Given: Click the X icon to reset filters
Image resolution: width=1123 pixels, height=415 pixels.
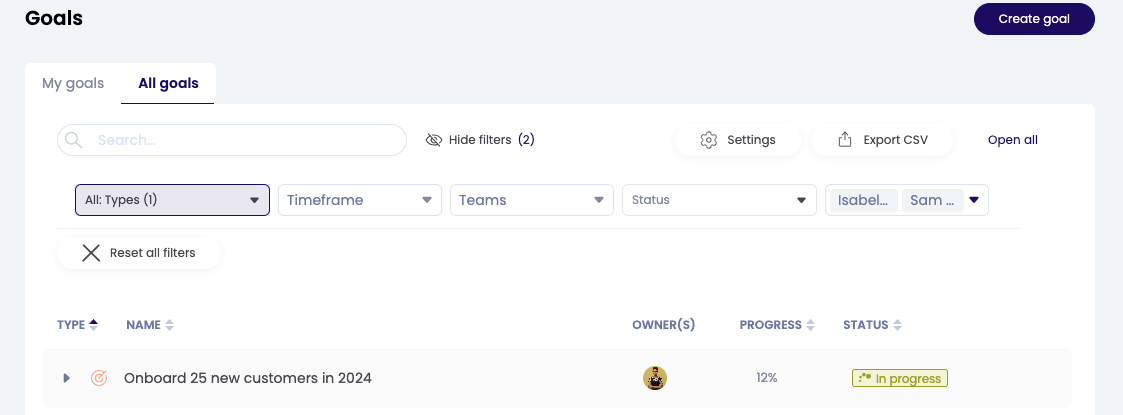Looking at the screenshot, I should tap(91, 253).
